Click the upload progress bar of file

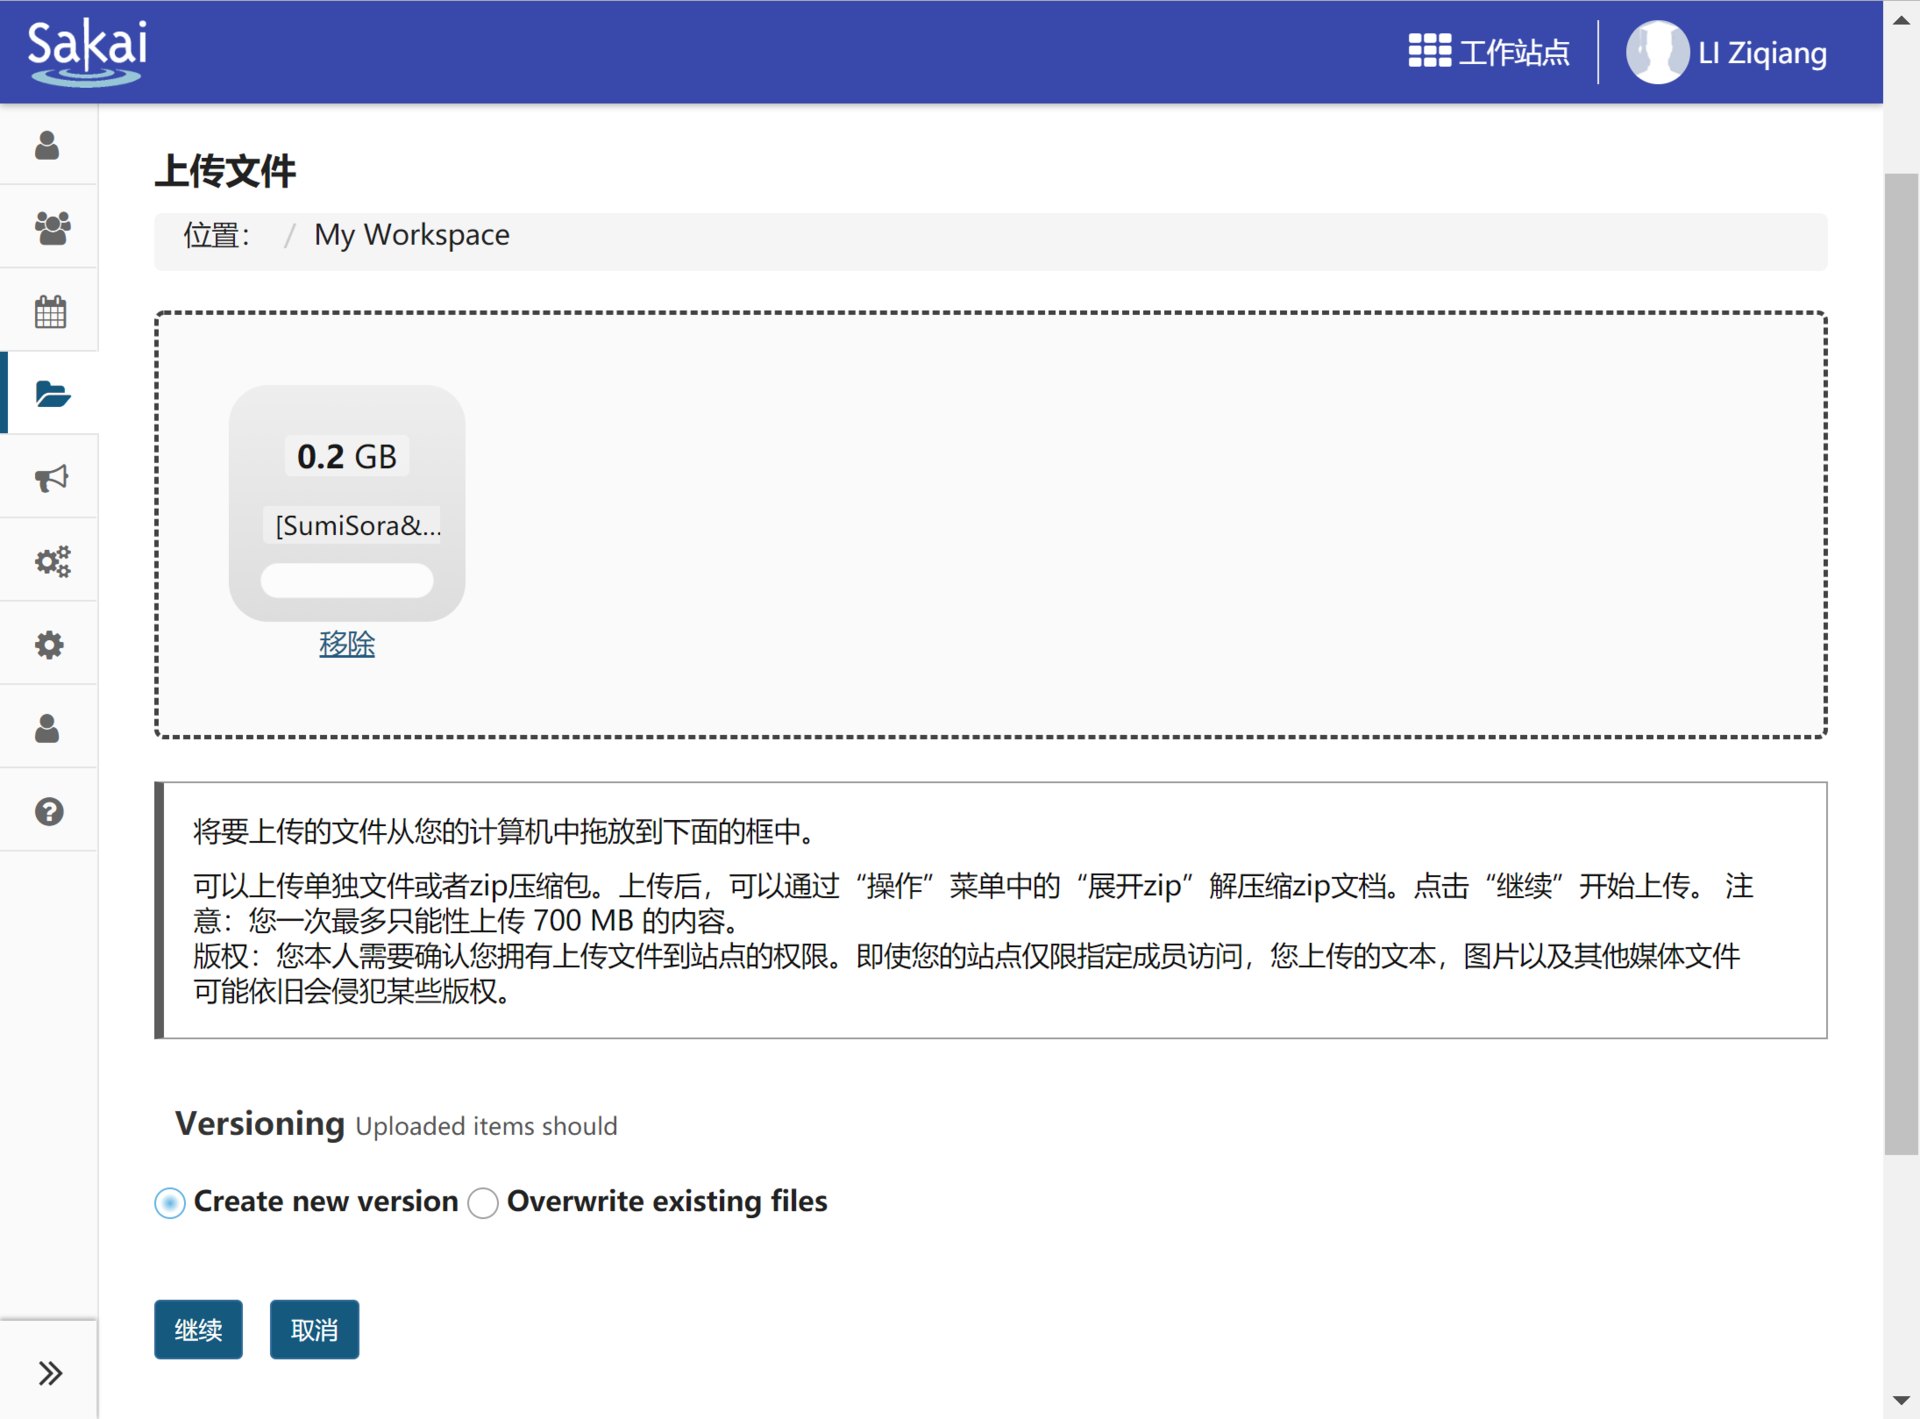[x=346, y=580]
